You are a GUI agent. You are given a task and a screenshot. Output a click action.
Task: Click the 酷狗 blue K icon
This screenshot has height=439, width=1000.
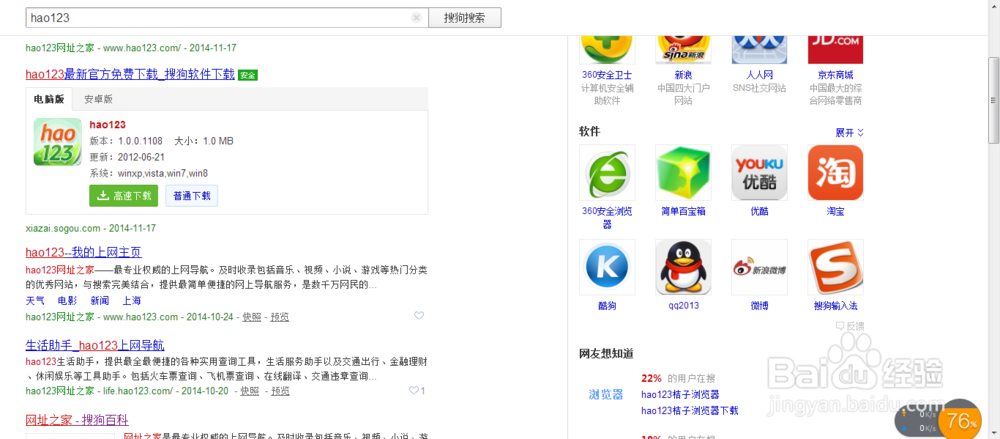click(x=607, y=267)
